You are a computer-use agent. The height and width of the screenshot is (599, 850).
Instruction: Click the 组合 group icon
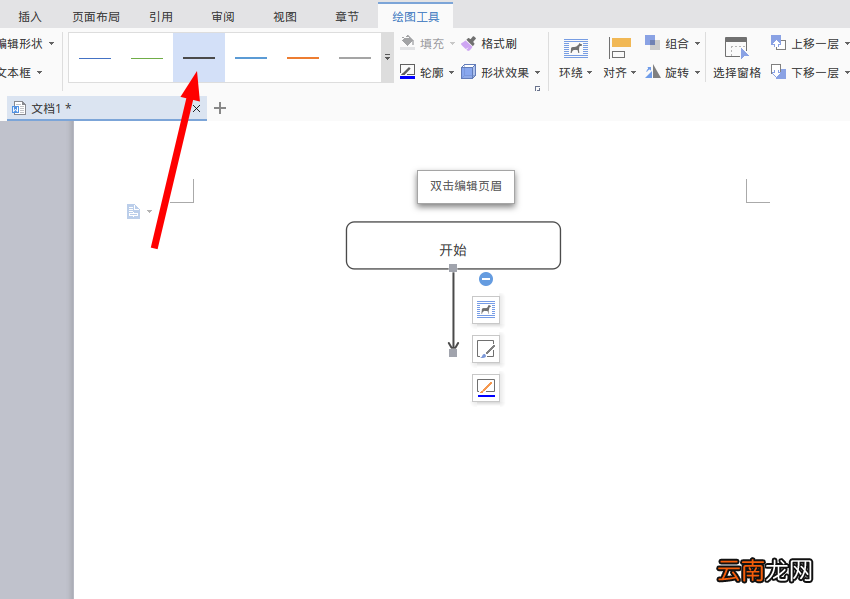[x=653, y=43]
